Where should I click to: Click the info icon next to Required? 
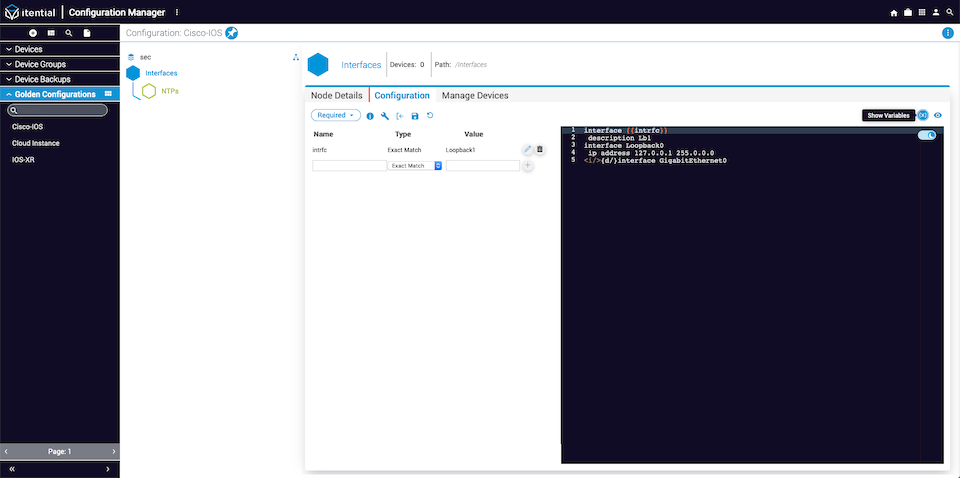(370, 116)
